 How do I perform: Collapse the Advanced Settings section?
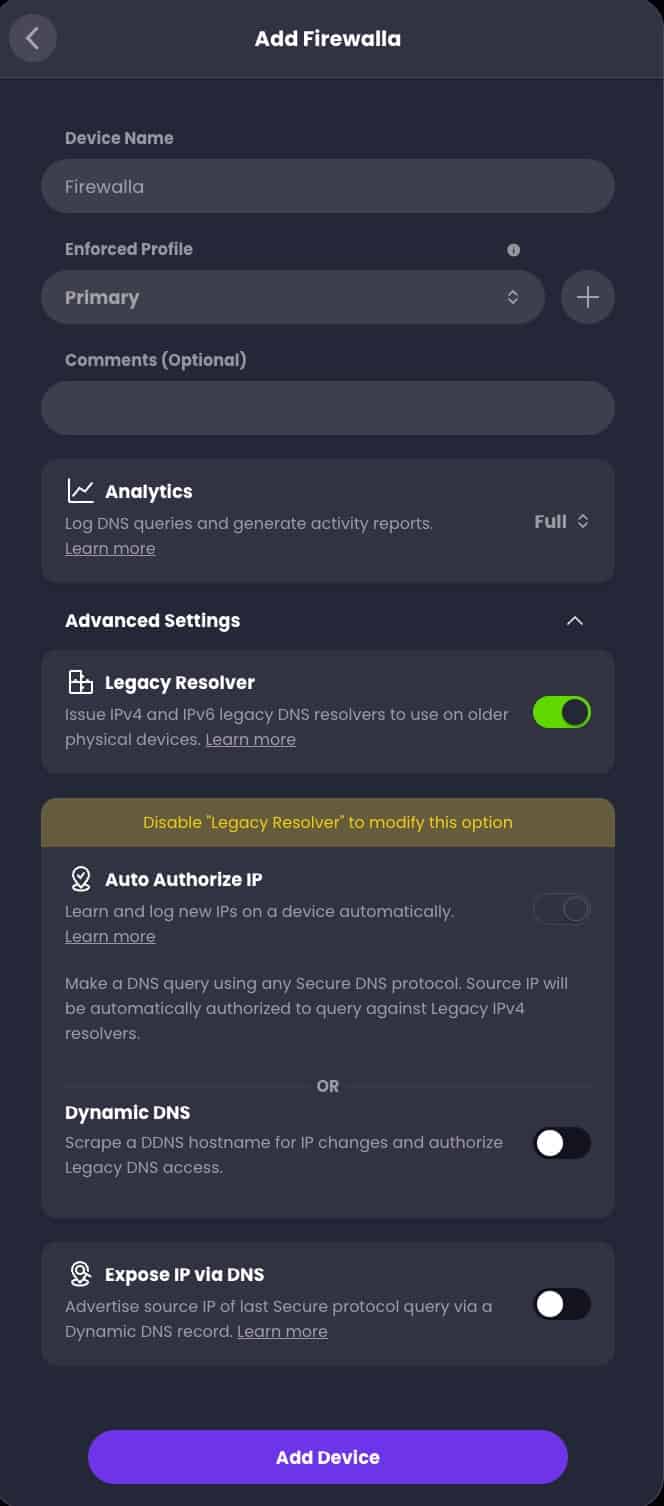tap(574, 621)
